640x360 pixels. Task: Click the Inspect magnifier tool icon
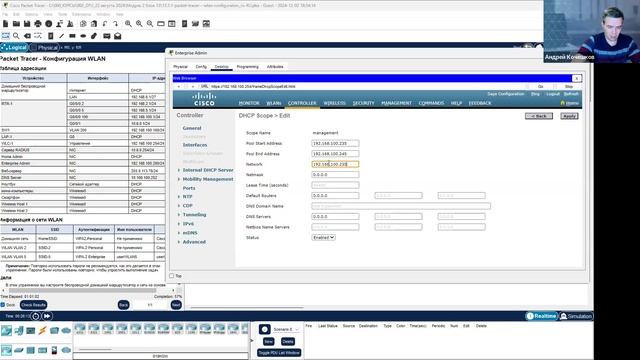[16, 36]
